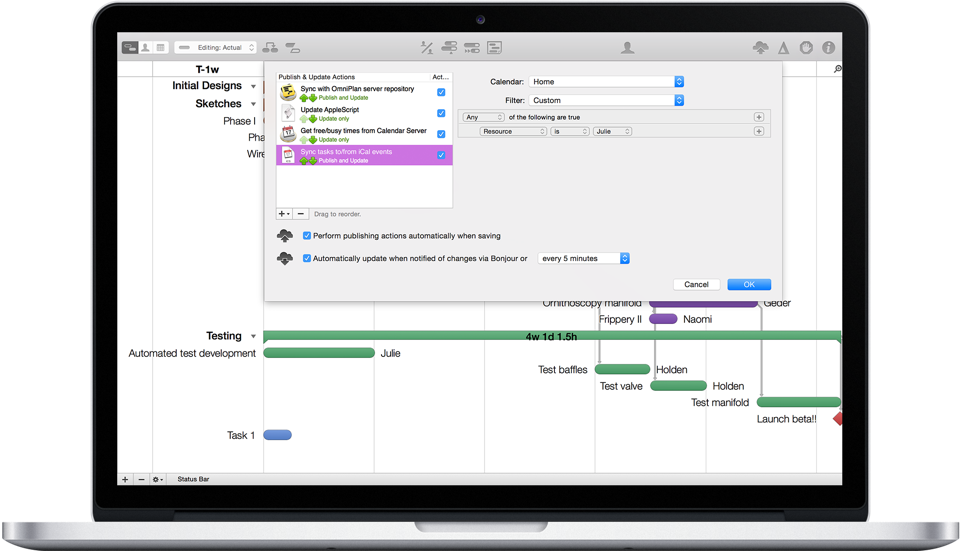
Task: Collapse the Initial Designs group
Action: (253, 86)
